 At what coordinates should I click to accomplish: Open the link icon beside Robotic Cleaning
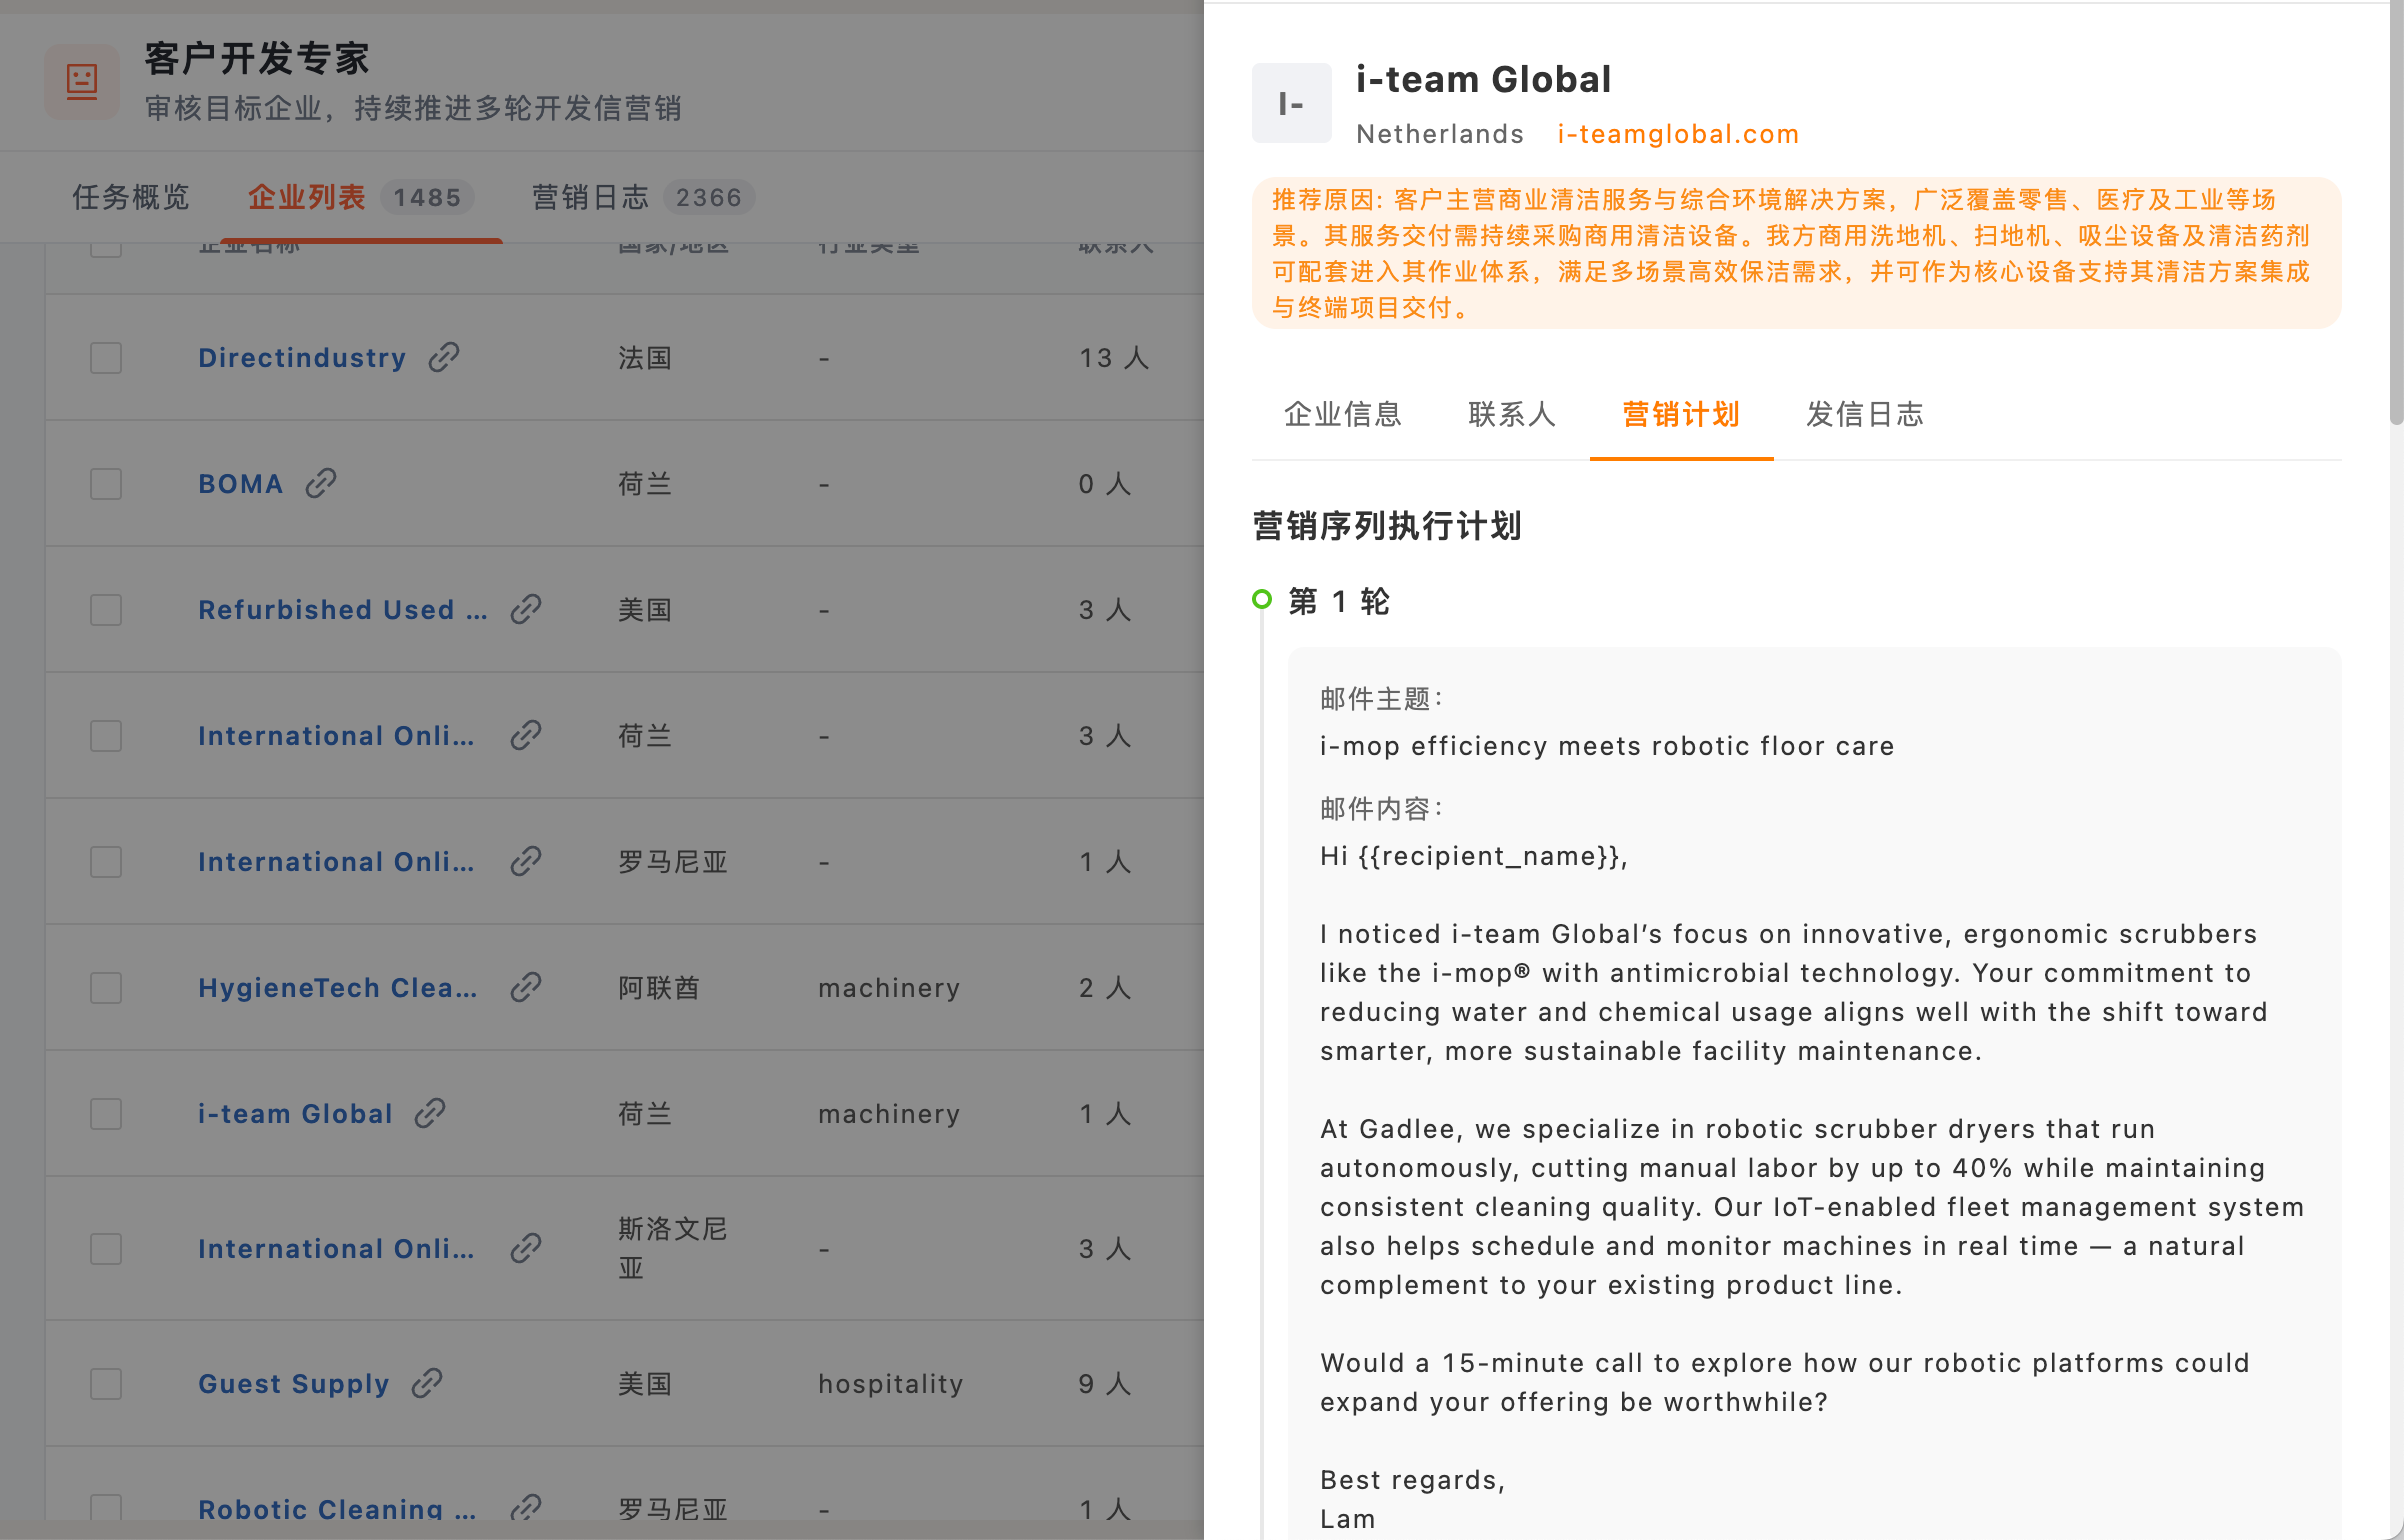pos(526,1507)
